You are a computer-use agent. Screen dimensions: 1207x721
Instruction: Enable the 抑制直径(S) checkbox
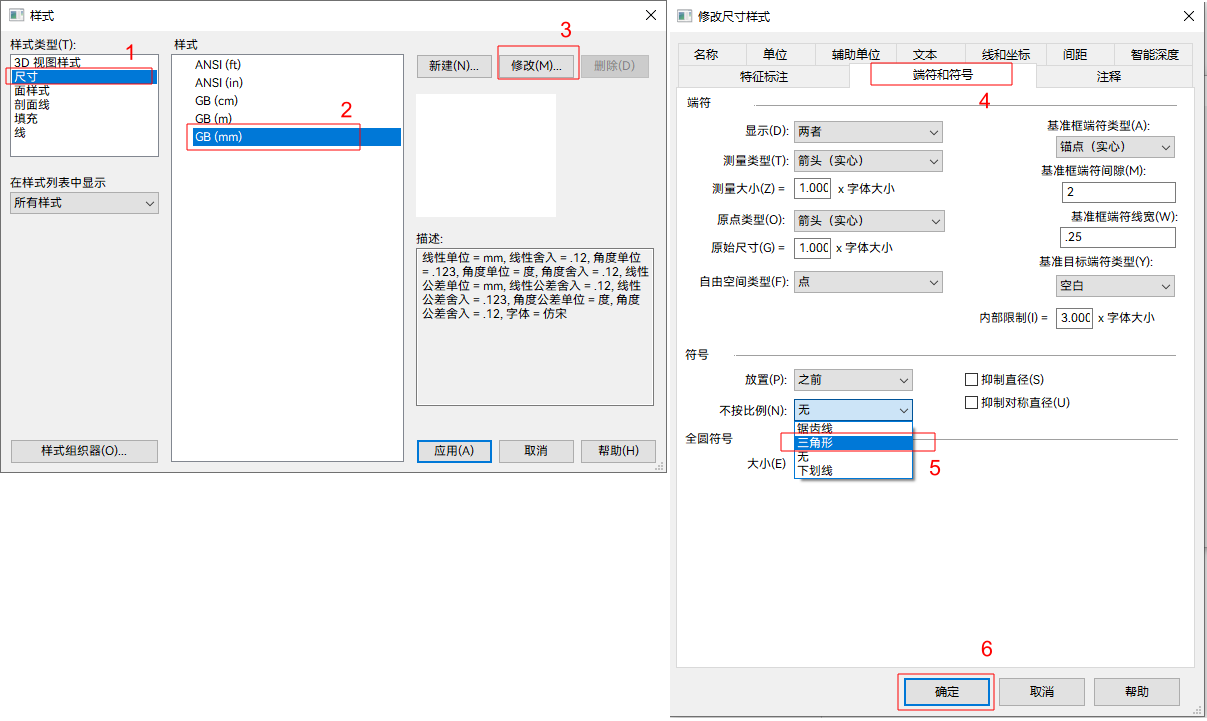coord(971,380)
